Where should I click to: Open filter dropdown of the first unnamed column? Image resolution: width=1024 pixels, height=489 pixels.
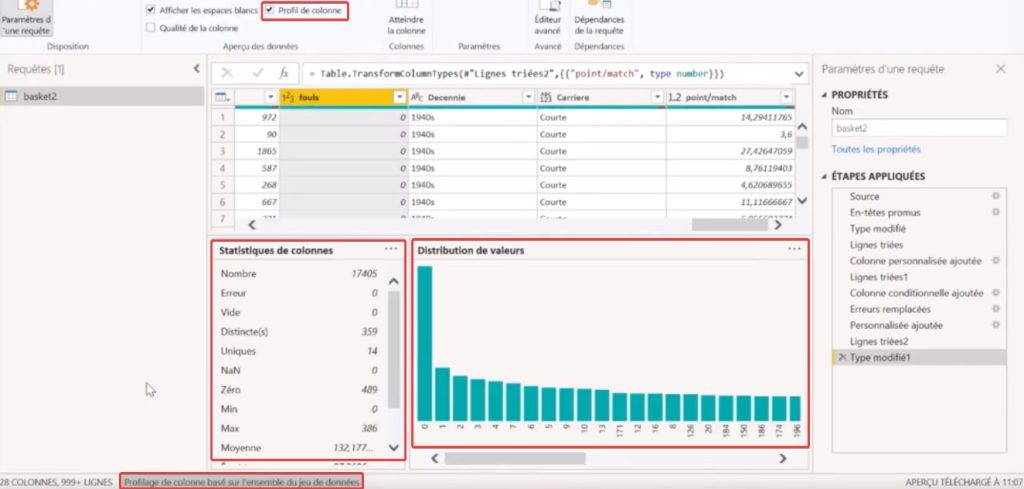coord(270,97)
